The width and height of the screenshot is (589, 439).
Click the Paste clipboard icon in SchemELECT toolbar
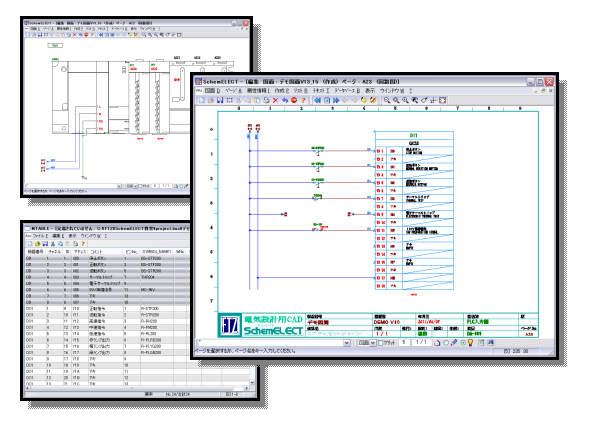point(257,100)
